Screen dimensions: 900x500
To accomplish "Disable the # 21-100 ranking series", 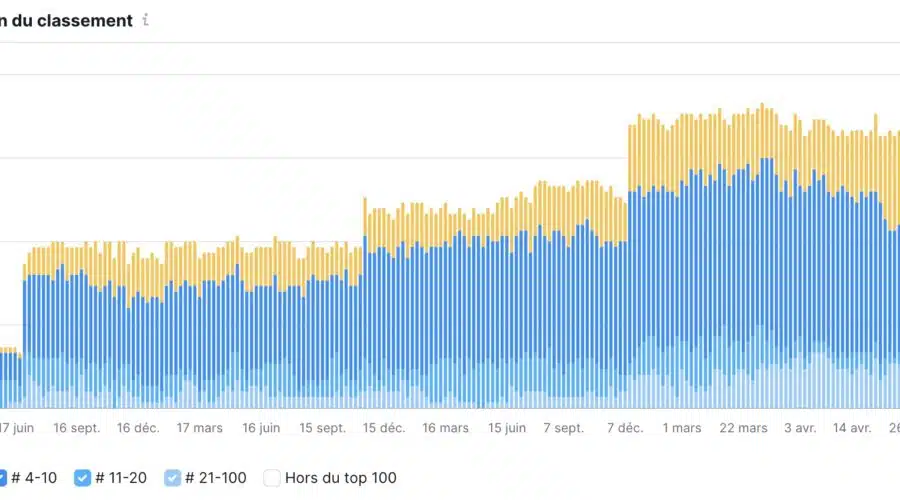I will coord(172,478).
